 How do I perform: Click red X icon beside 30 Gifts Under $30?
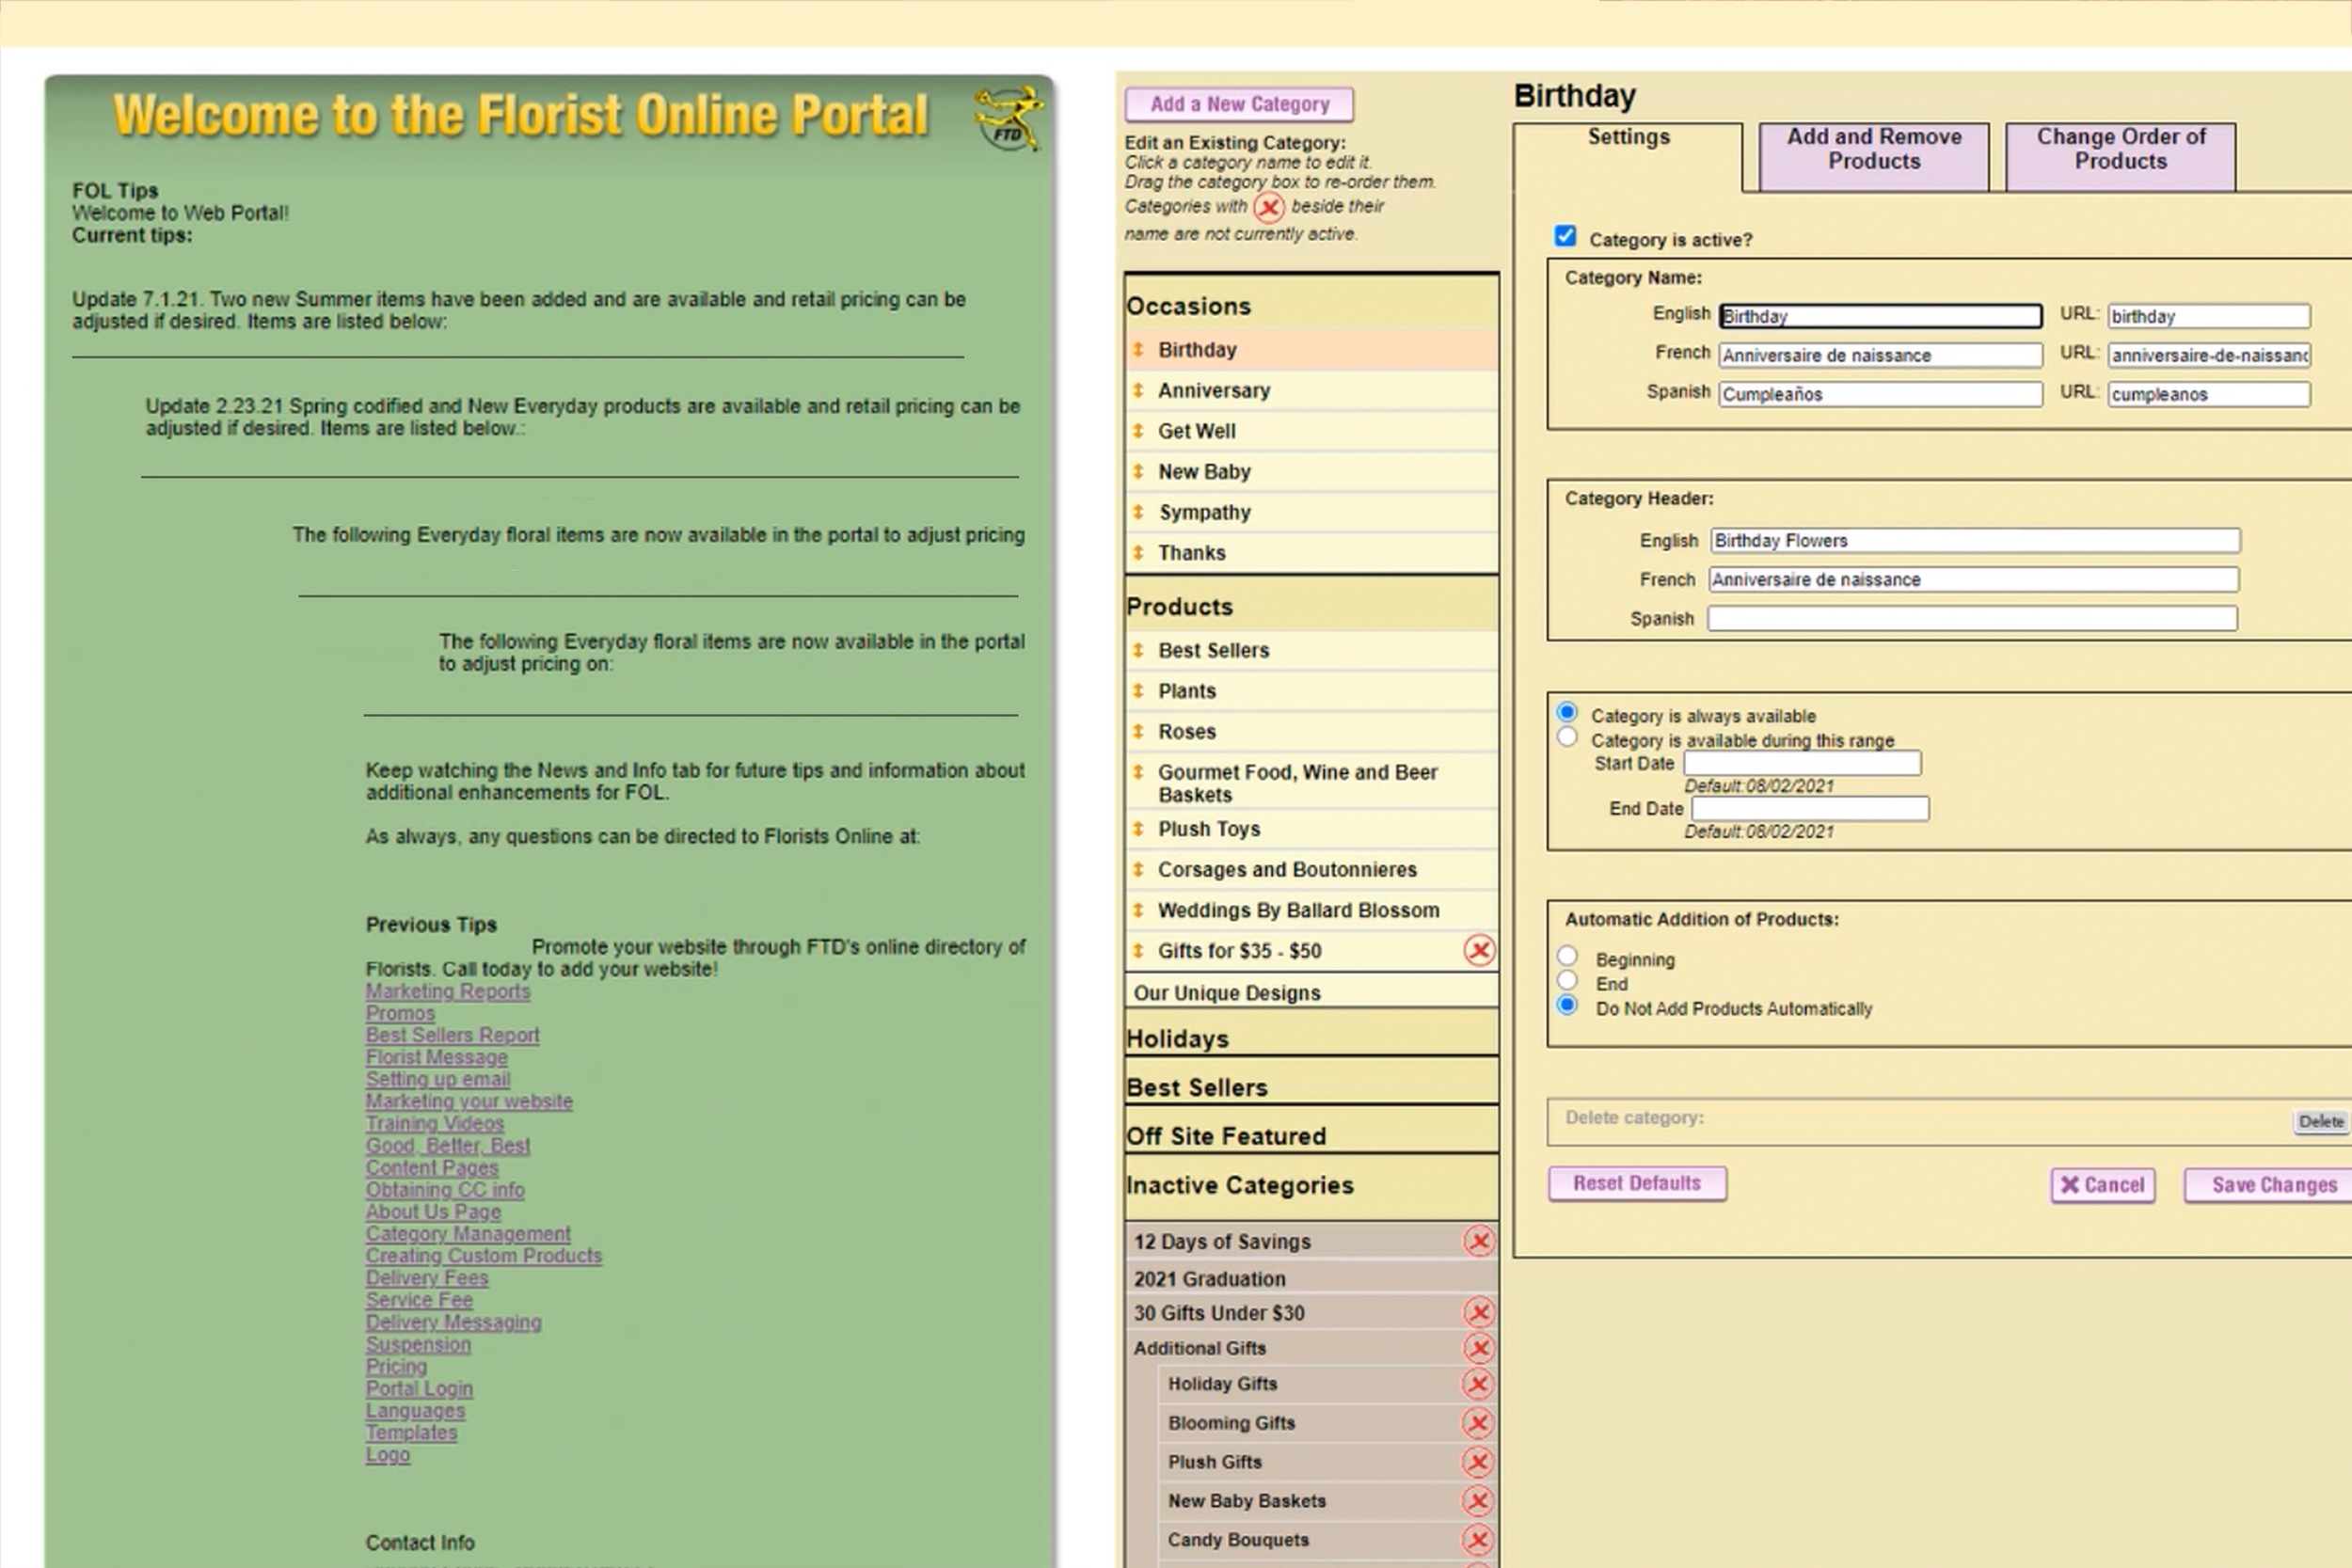click(x=1479, y=1312)
